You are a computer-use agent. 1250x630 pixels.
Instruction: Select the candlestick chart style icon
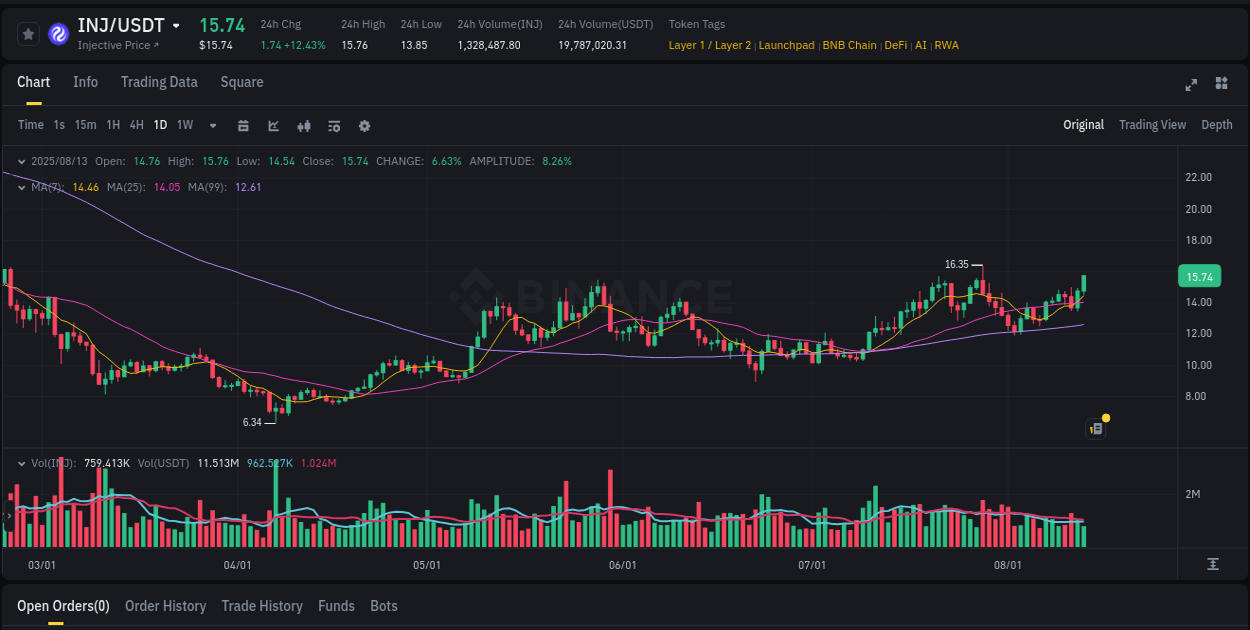click(303, 125)
